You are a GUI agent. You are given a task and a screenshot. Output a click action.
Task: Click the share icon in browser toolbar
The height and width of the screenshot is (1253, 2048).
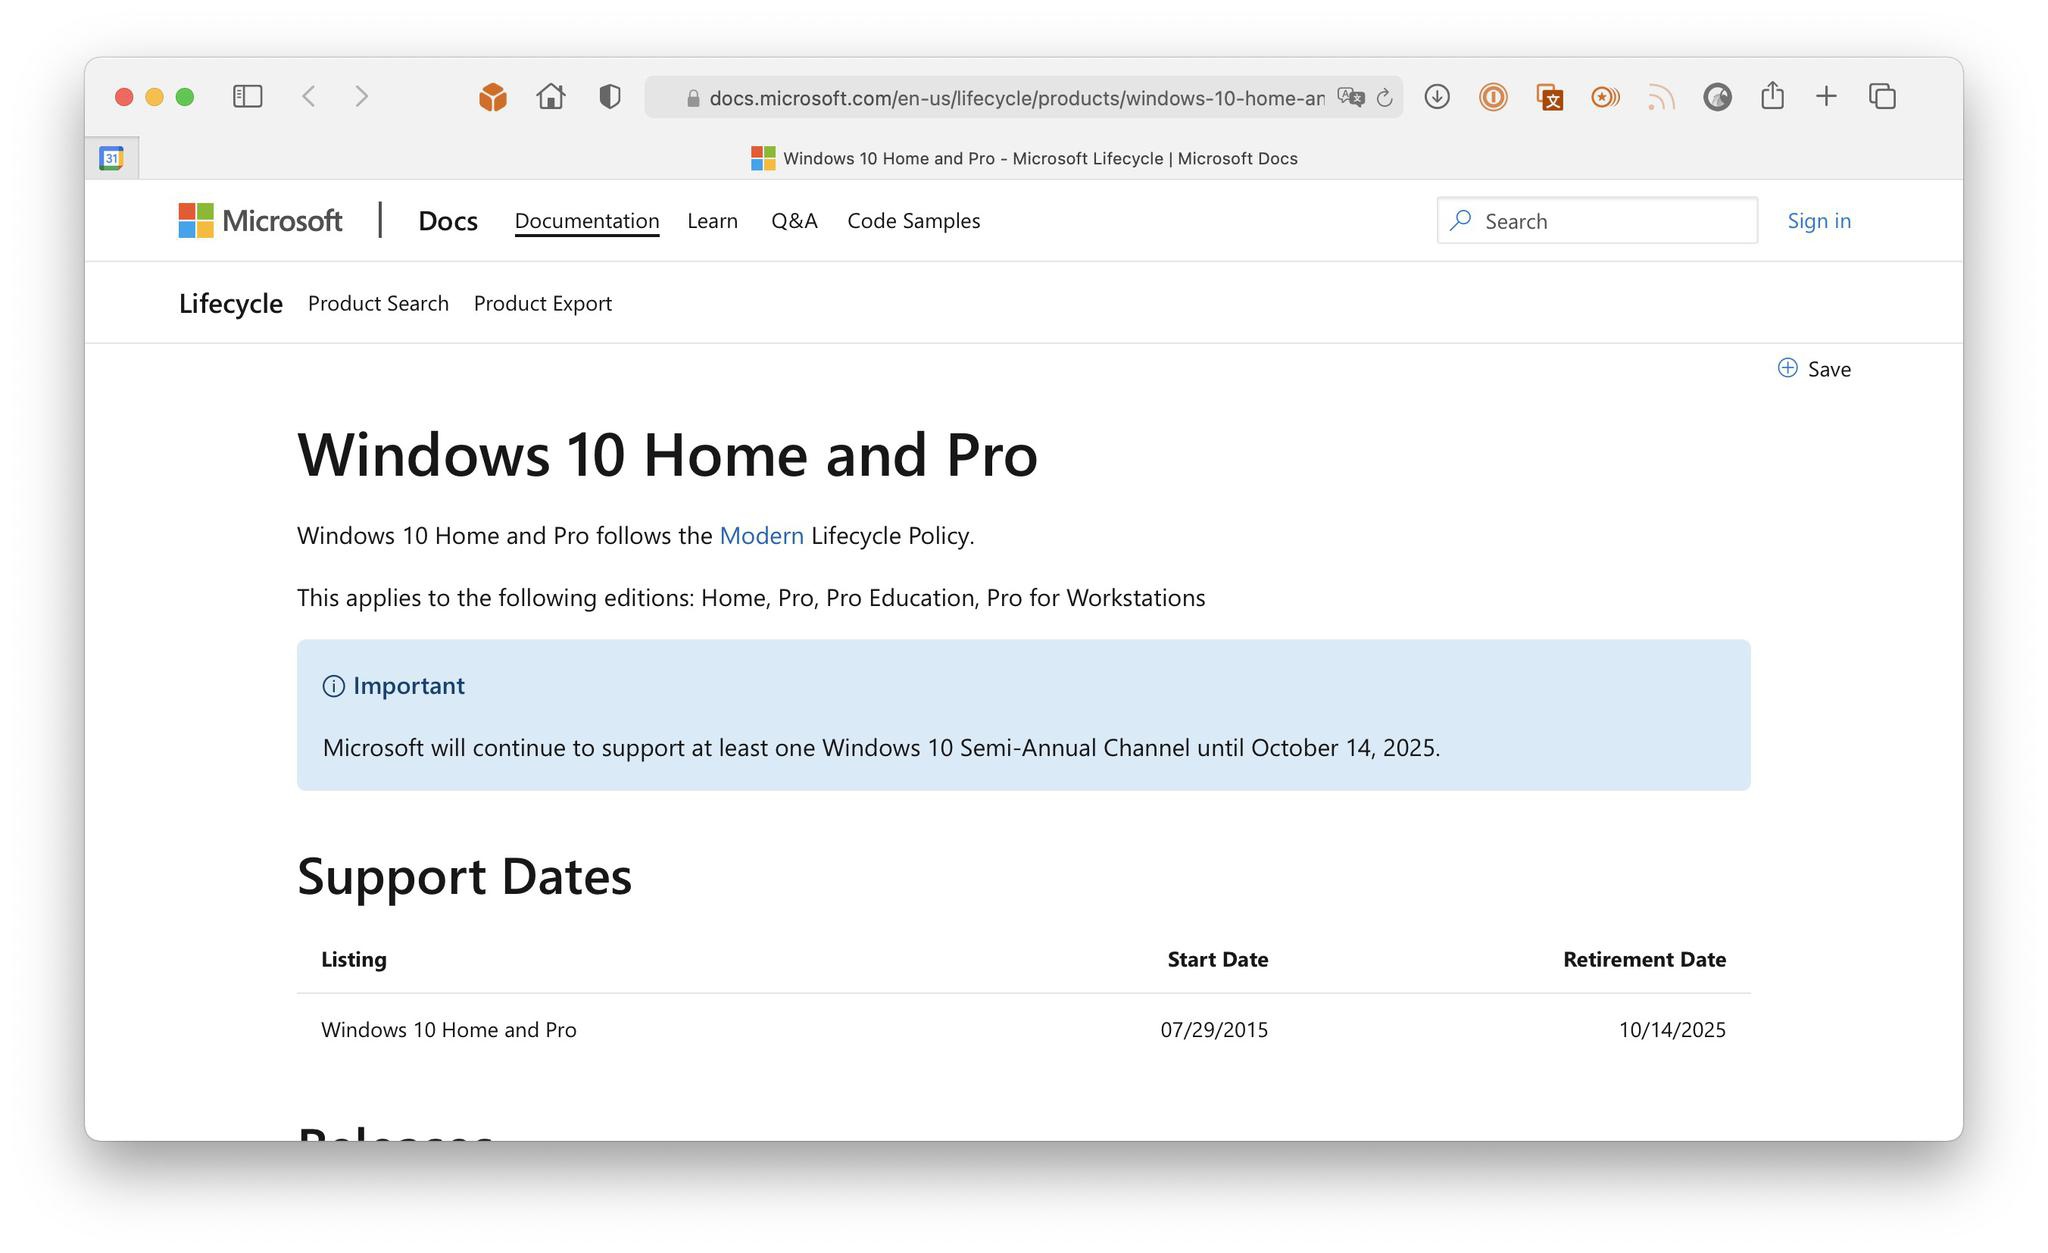[1772, 96]
